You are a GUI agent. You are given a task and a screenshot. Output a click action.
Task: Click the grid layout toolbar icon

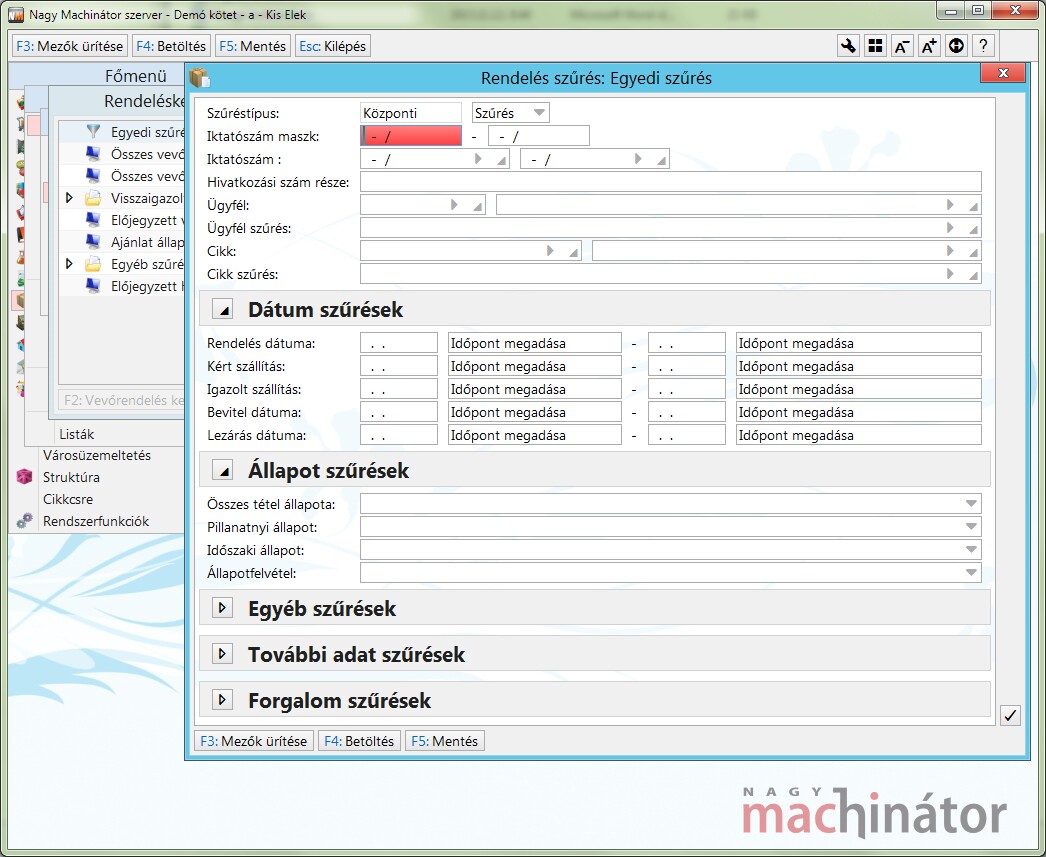coord(875,46)
